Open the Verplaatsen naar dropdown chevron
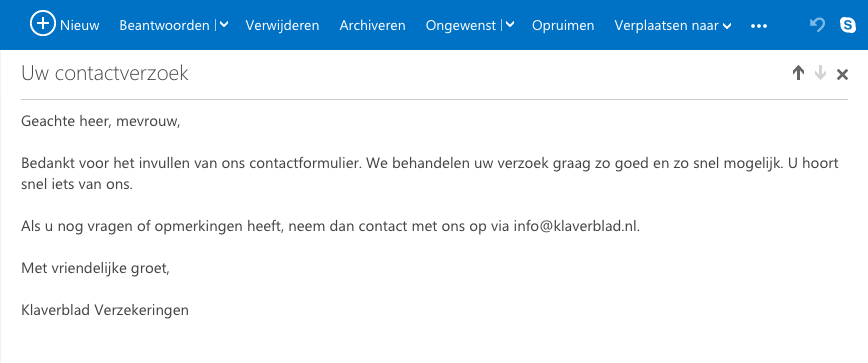The image size is (868, 363). (727, 26)
